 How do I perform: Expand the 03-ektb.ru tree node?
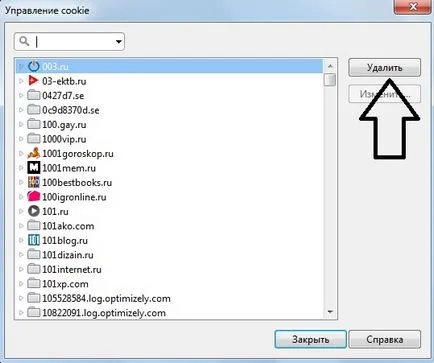[21, 81]
